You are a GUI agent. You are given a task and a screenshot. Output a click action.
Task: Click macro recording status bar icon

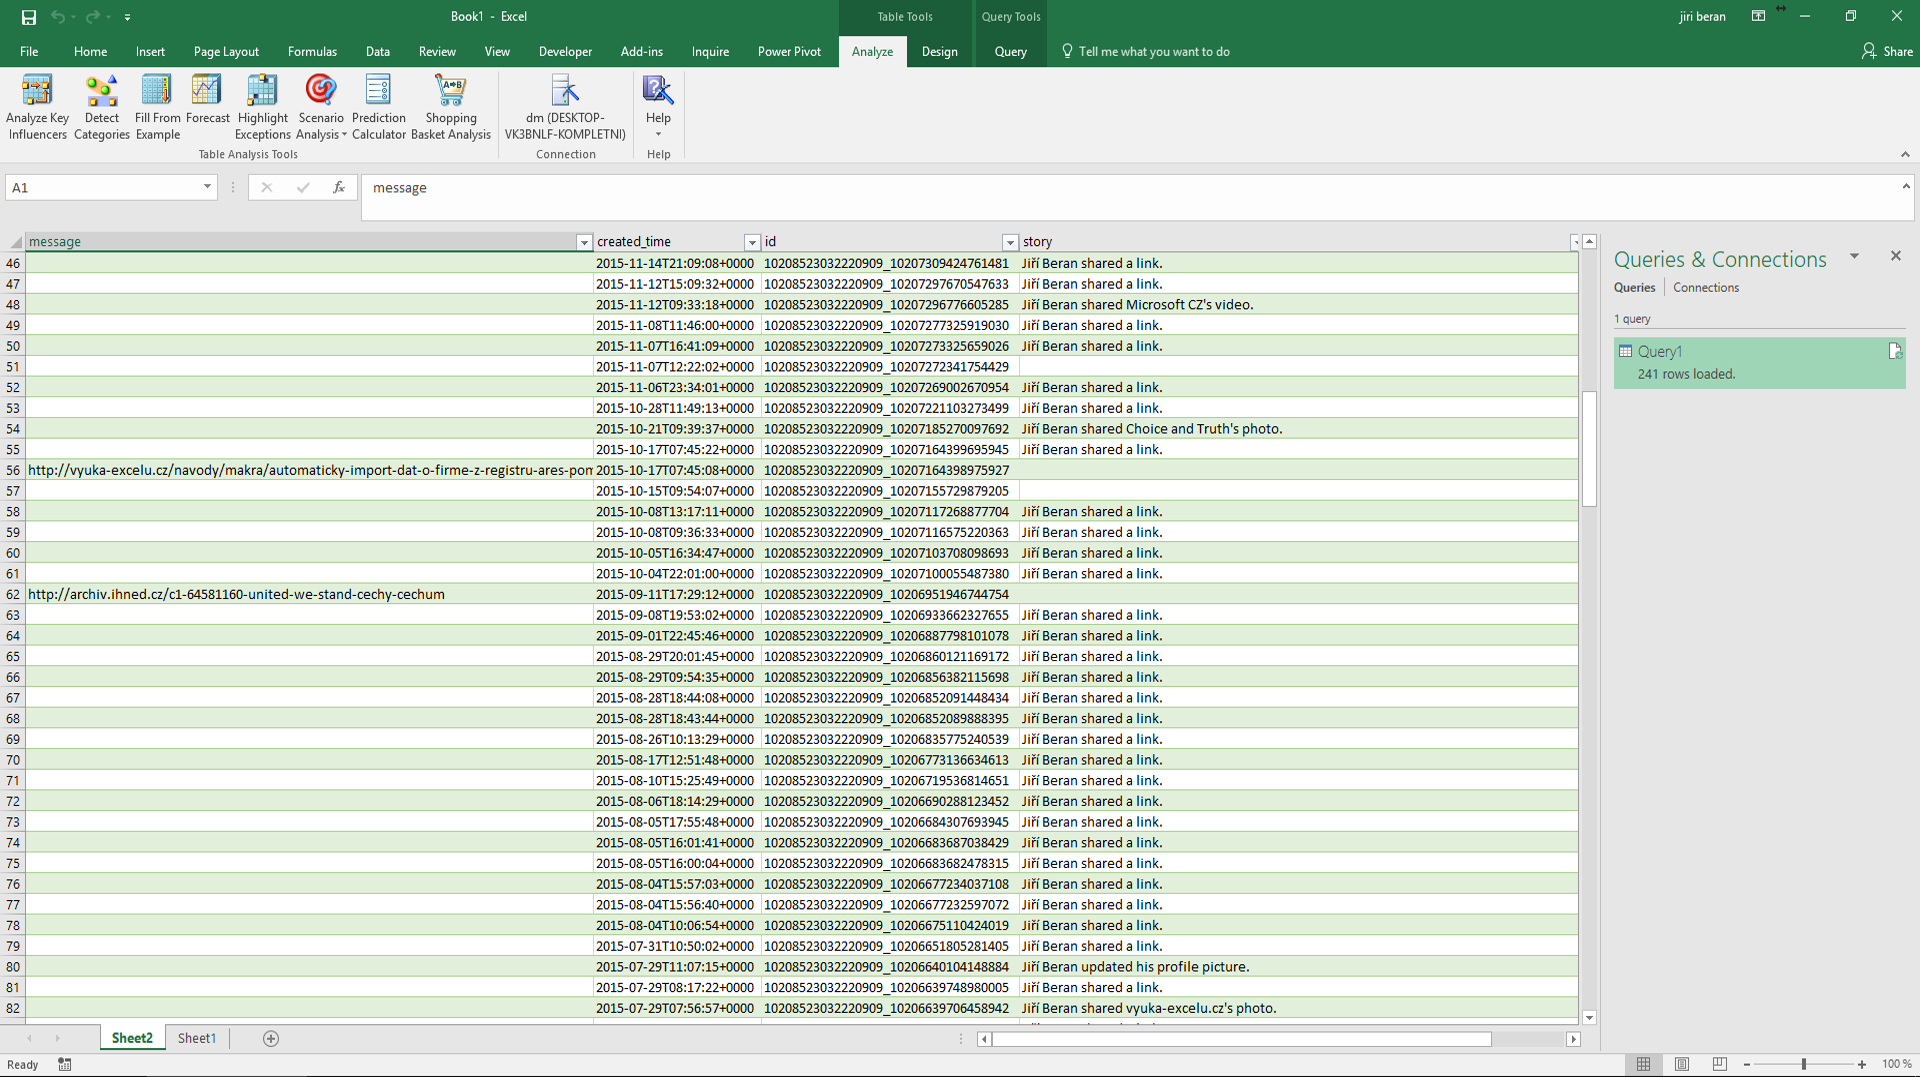click(65, 1064)
